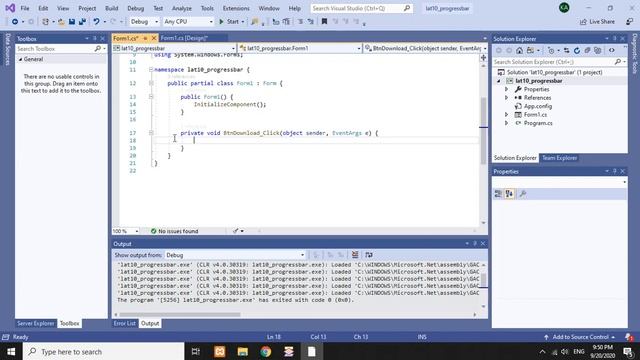The image size is (640, 360).
Task: Click the search magnifier in Solution Explorer
Action: (618, 62)
